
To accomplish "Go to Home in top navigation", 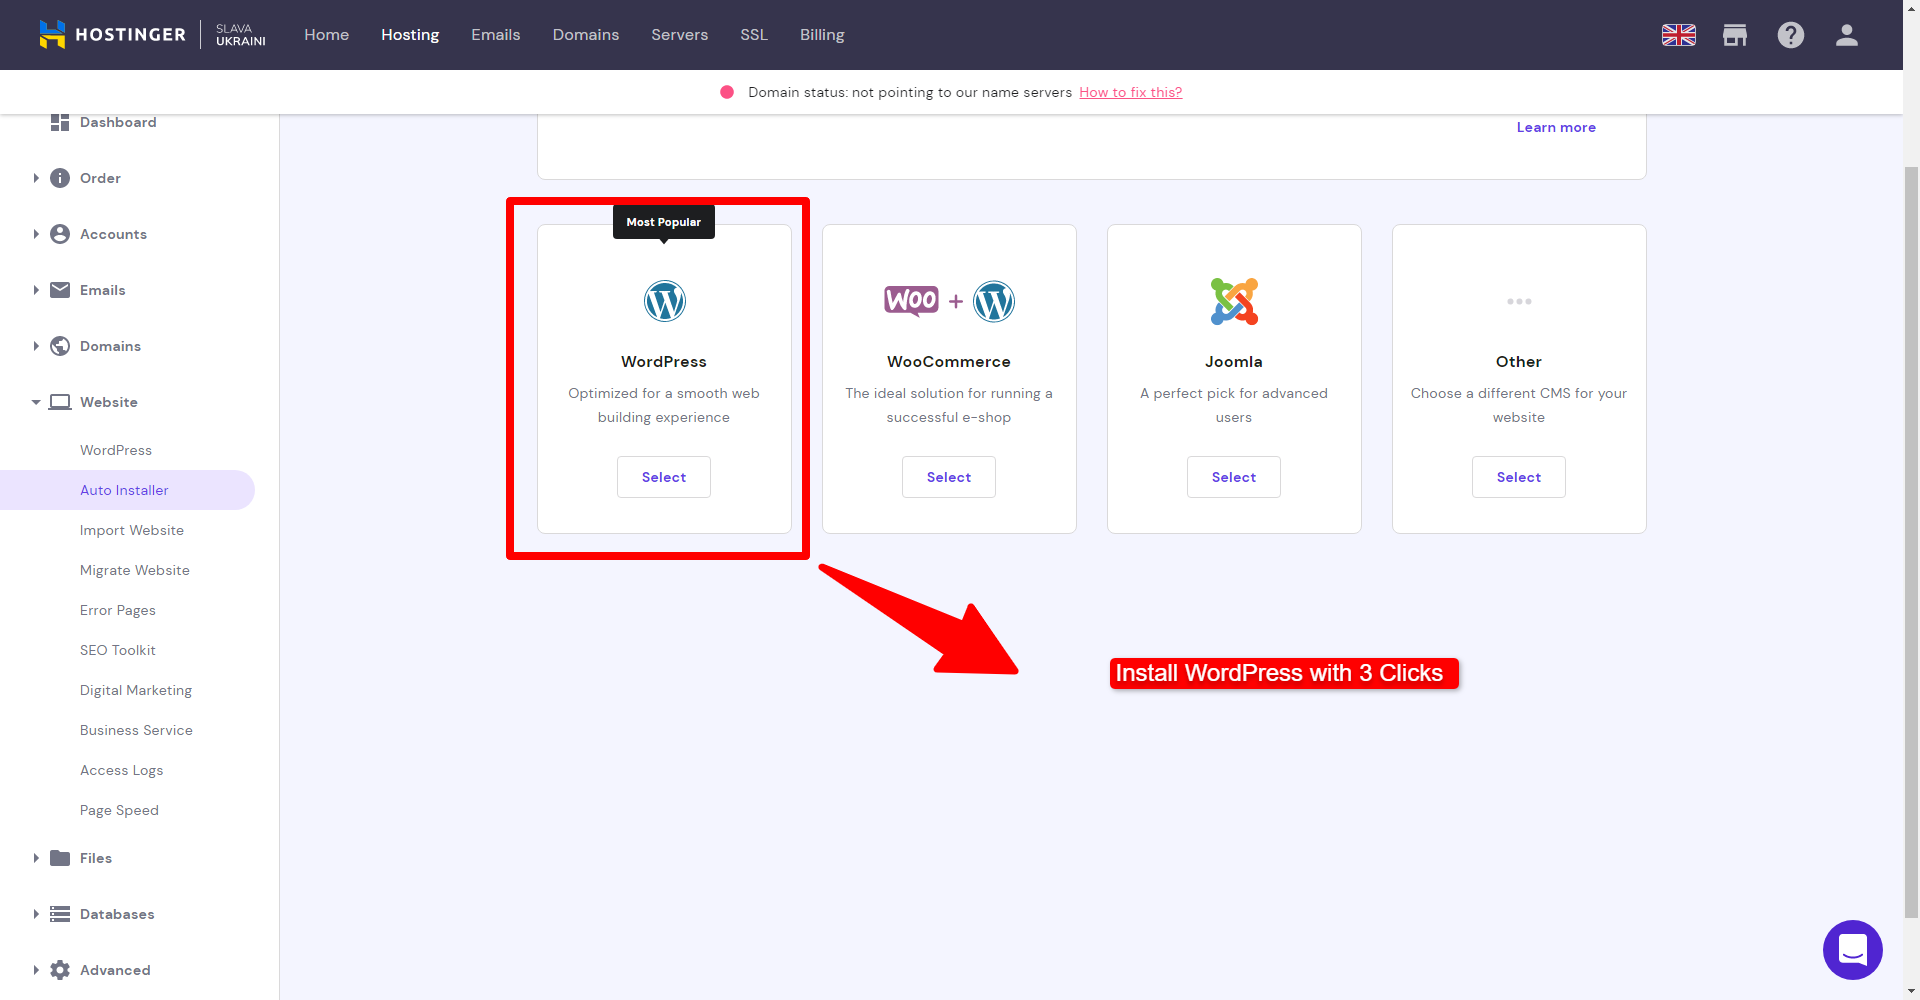I will tap(327, 35).
